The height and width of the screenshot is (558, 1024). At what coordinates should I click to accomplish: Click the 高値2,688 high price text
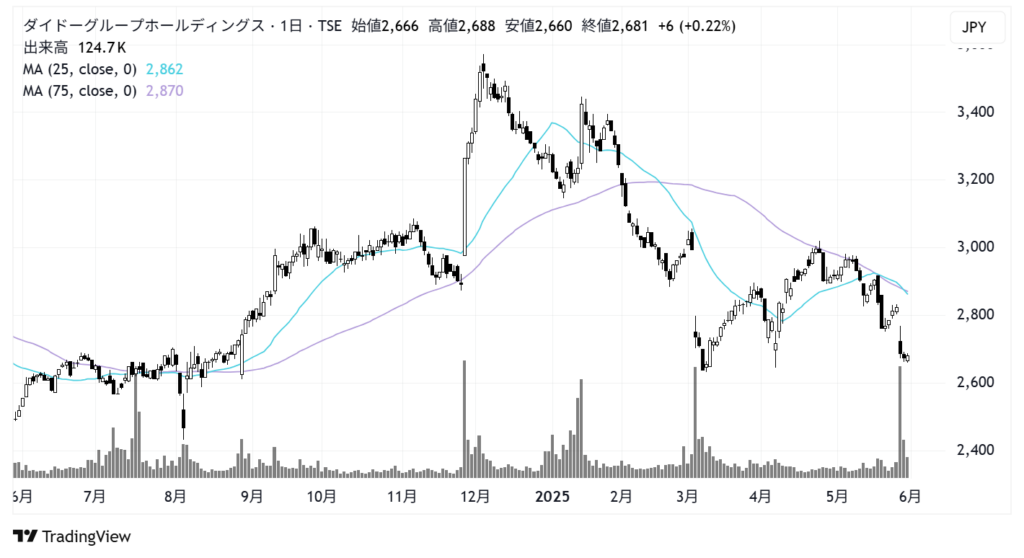pyautogui.click(x=462, y=26)
